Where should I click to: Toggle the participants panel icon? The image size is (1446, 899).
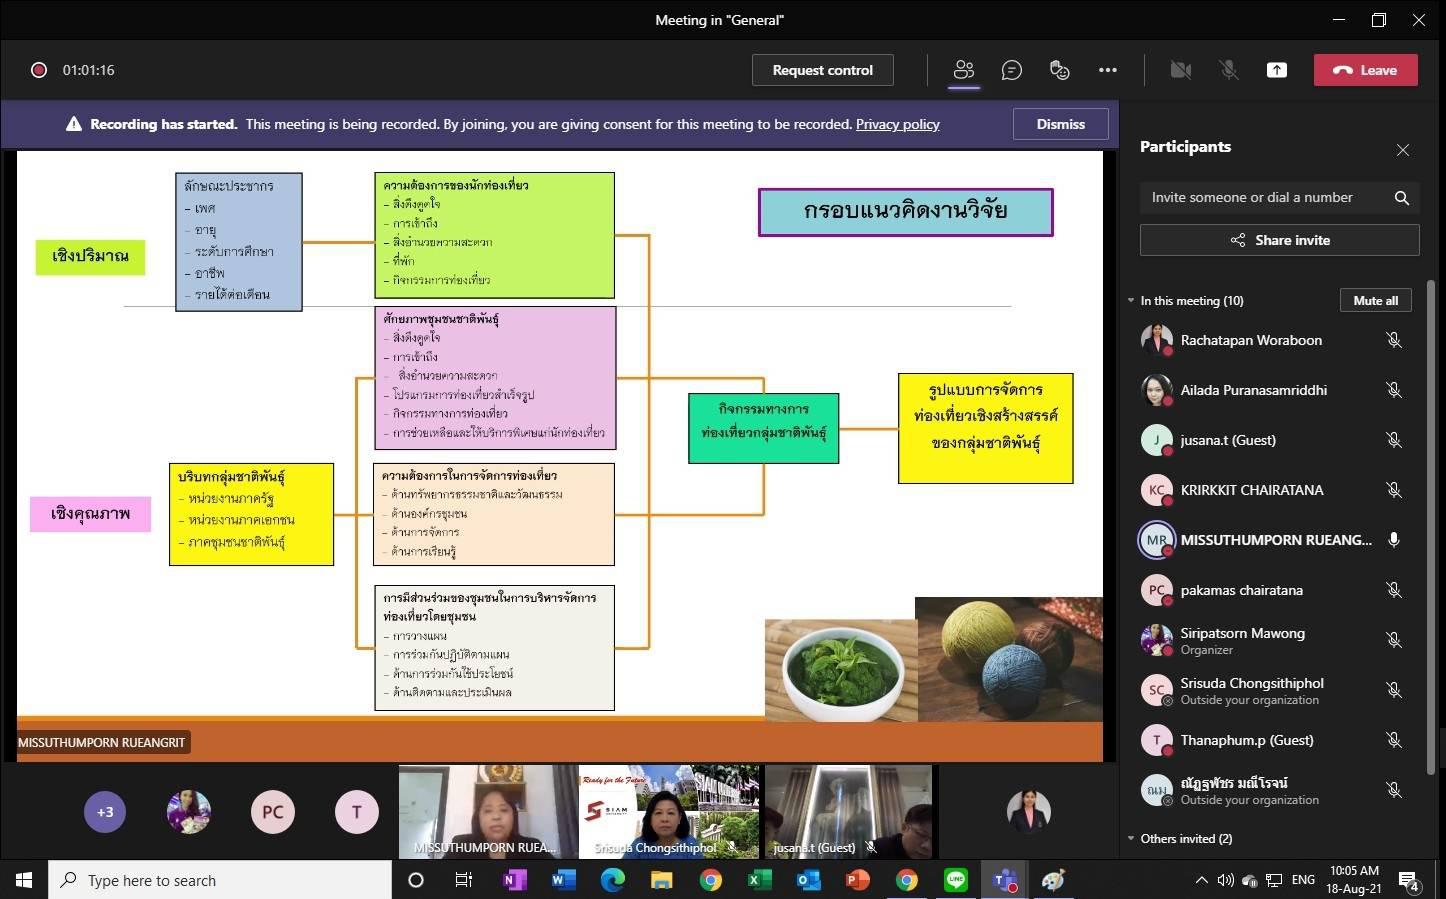click(964, 70)
